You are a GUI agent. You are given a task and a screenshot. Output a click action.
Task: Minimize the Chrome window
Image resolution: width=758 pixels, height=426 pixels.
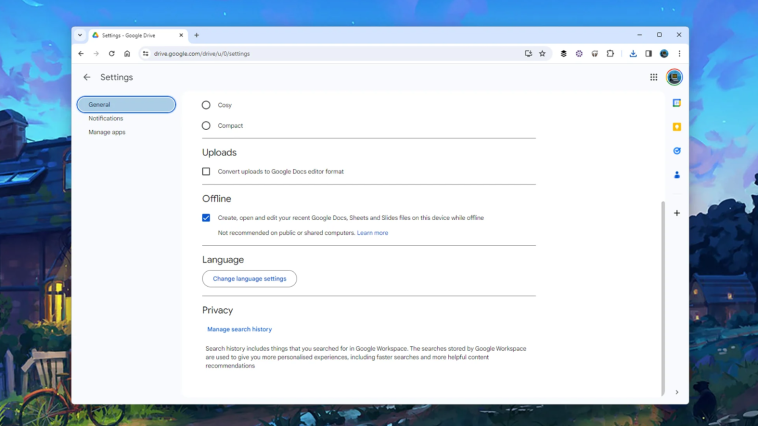coord(639,35)
